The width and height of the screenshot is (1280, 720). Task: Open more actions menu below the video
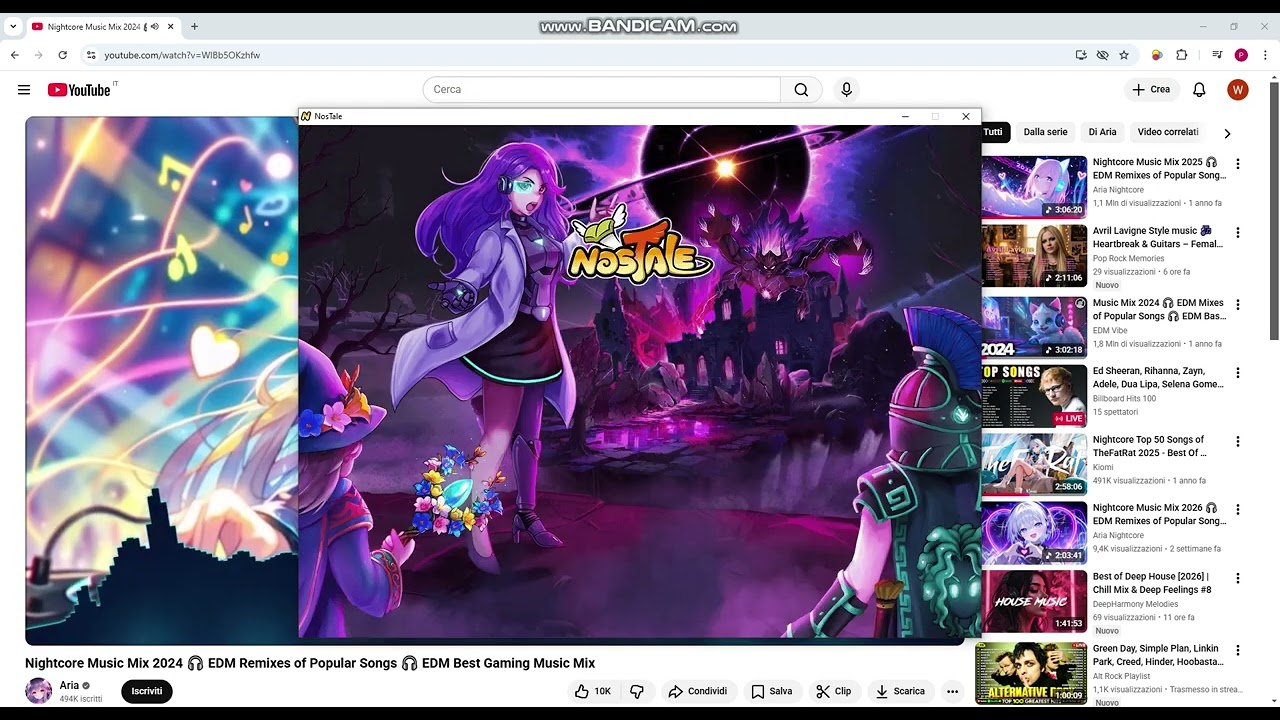point(953,691)
